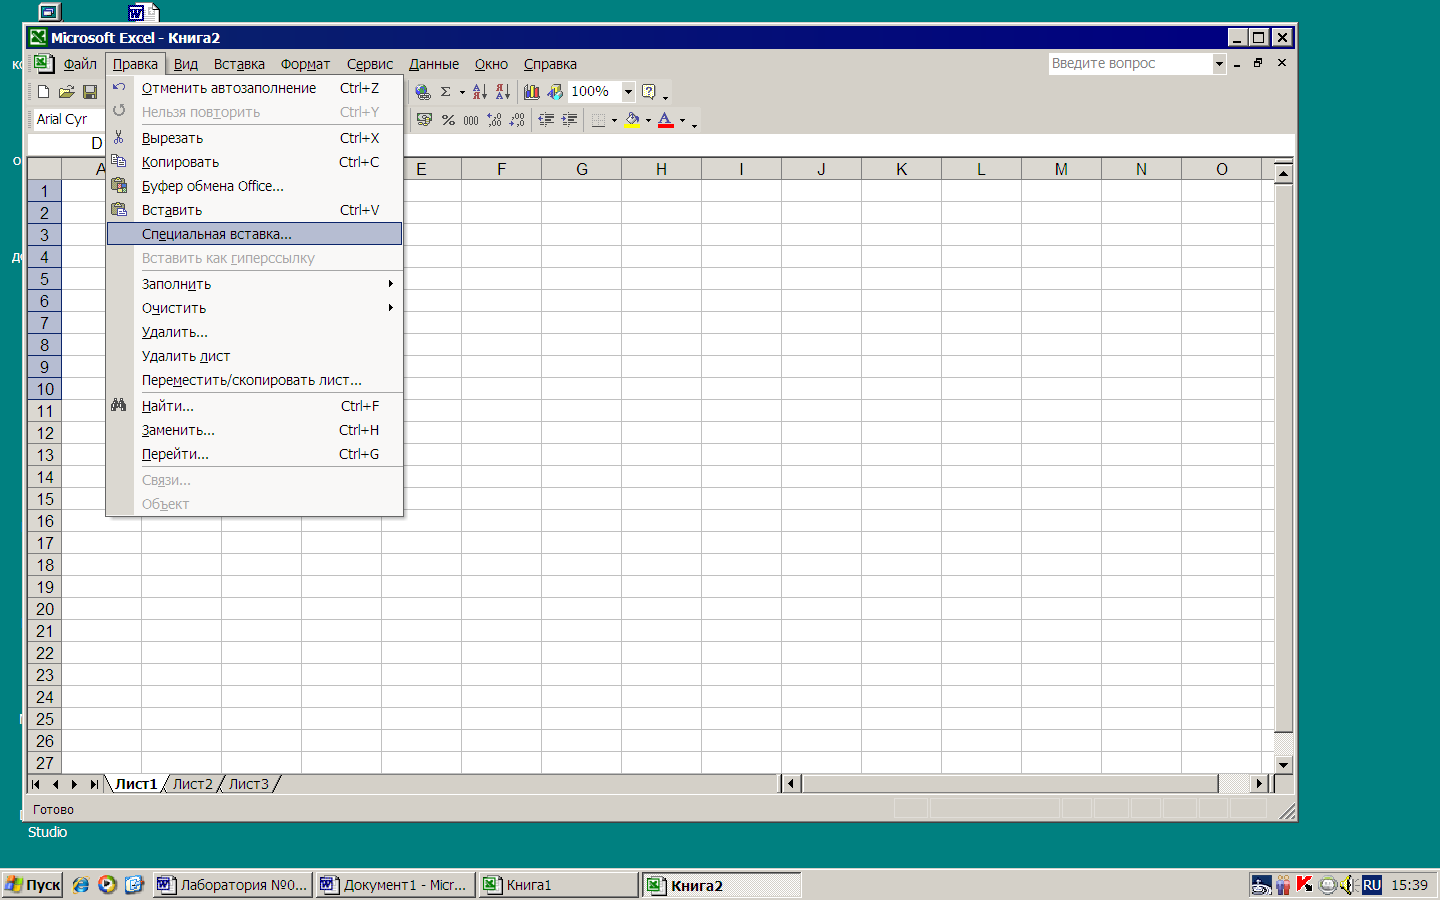The height and width of the screenshot is (900, 1440).
Task: Open the Font Color dropdown arrow
Action: 683,120
